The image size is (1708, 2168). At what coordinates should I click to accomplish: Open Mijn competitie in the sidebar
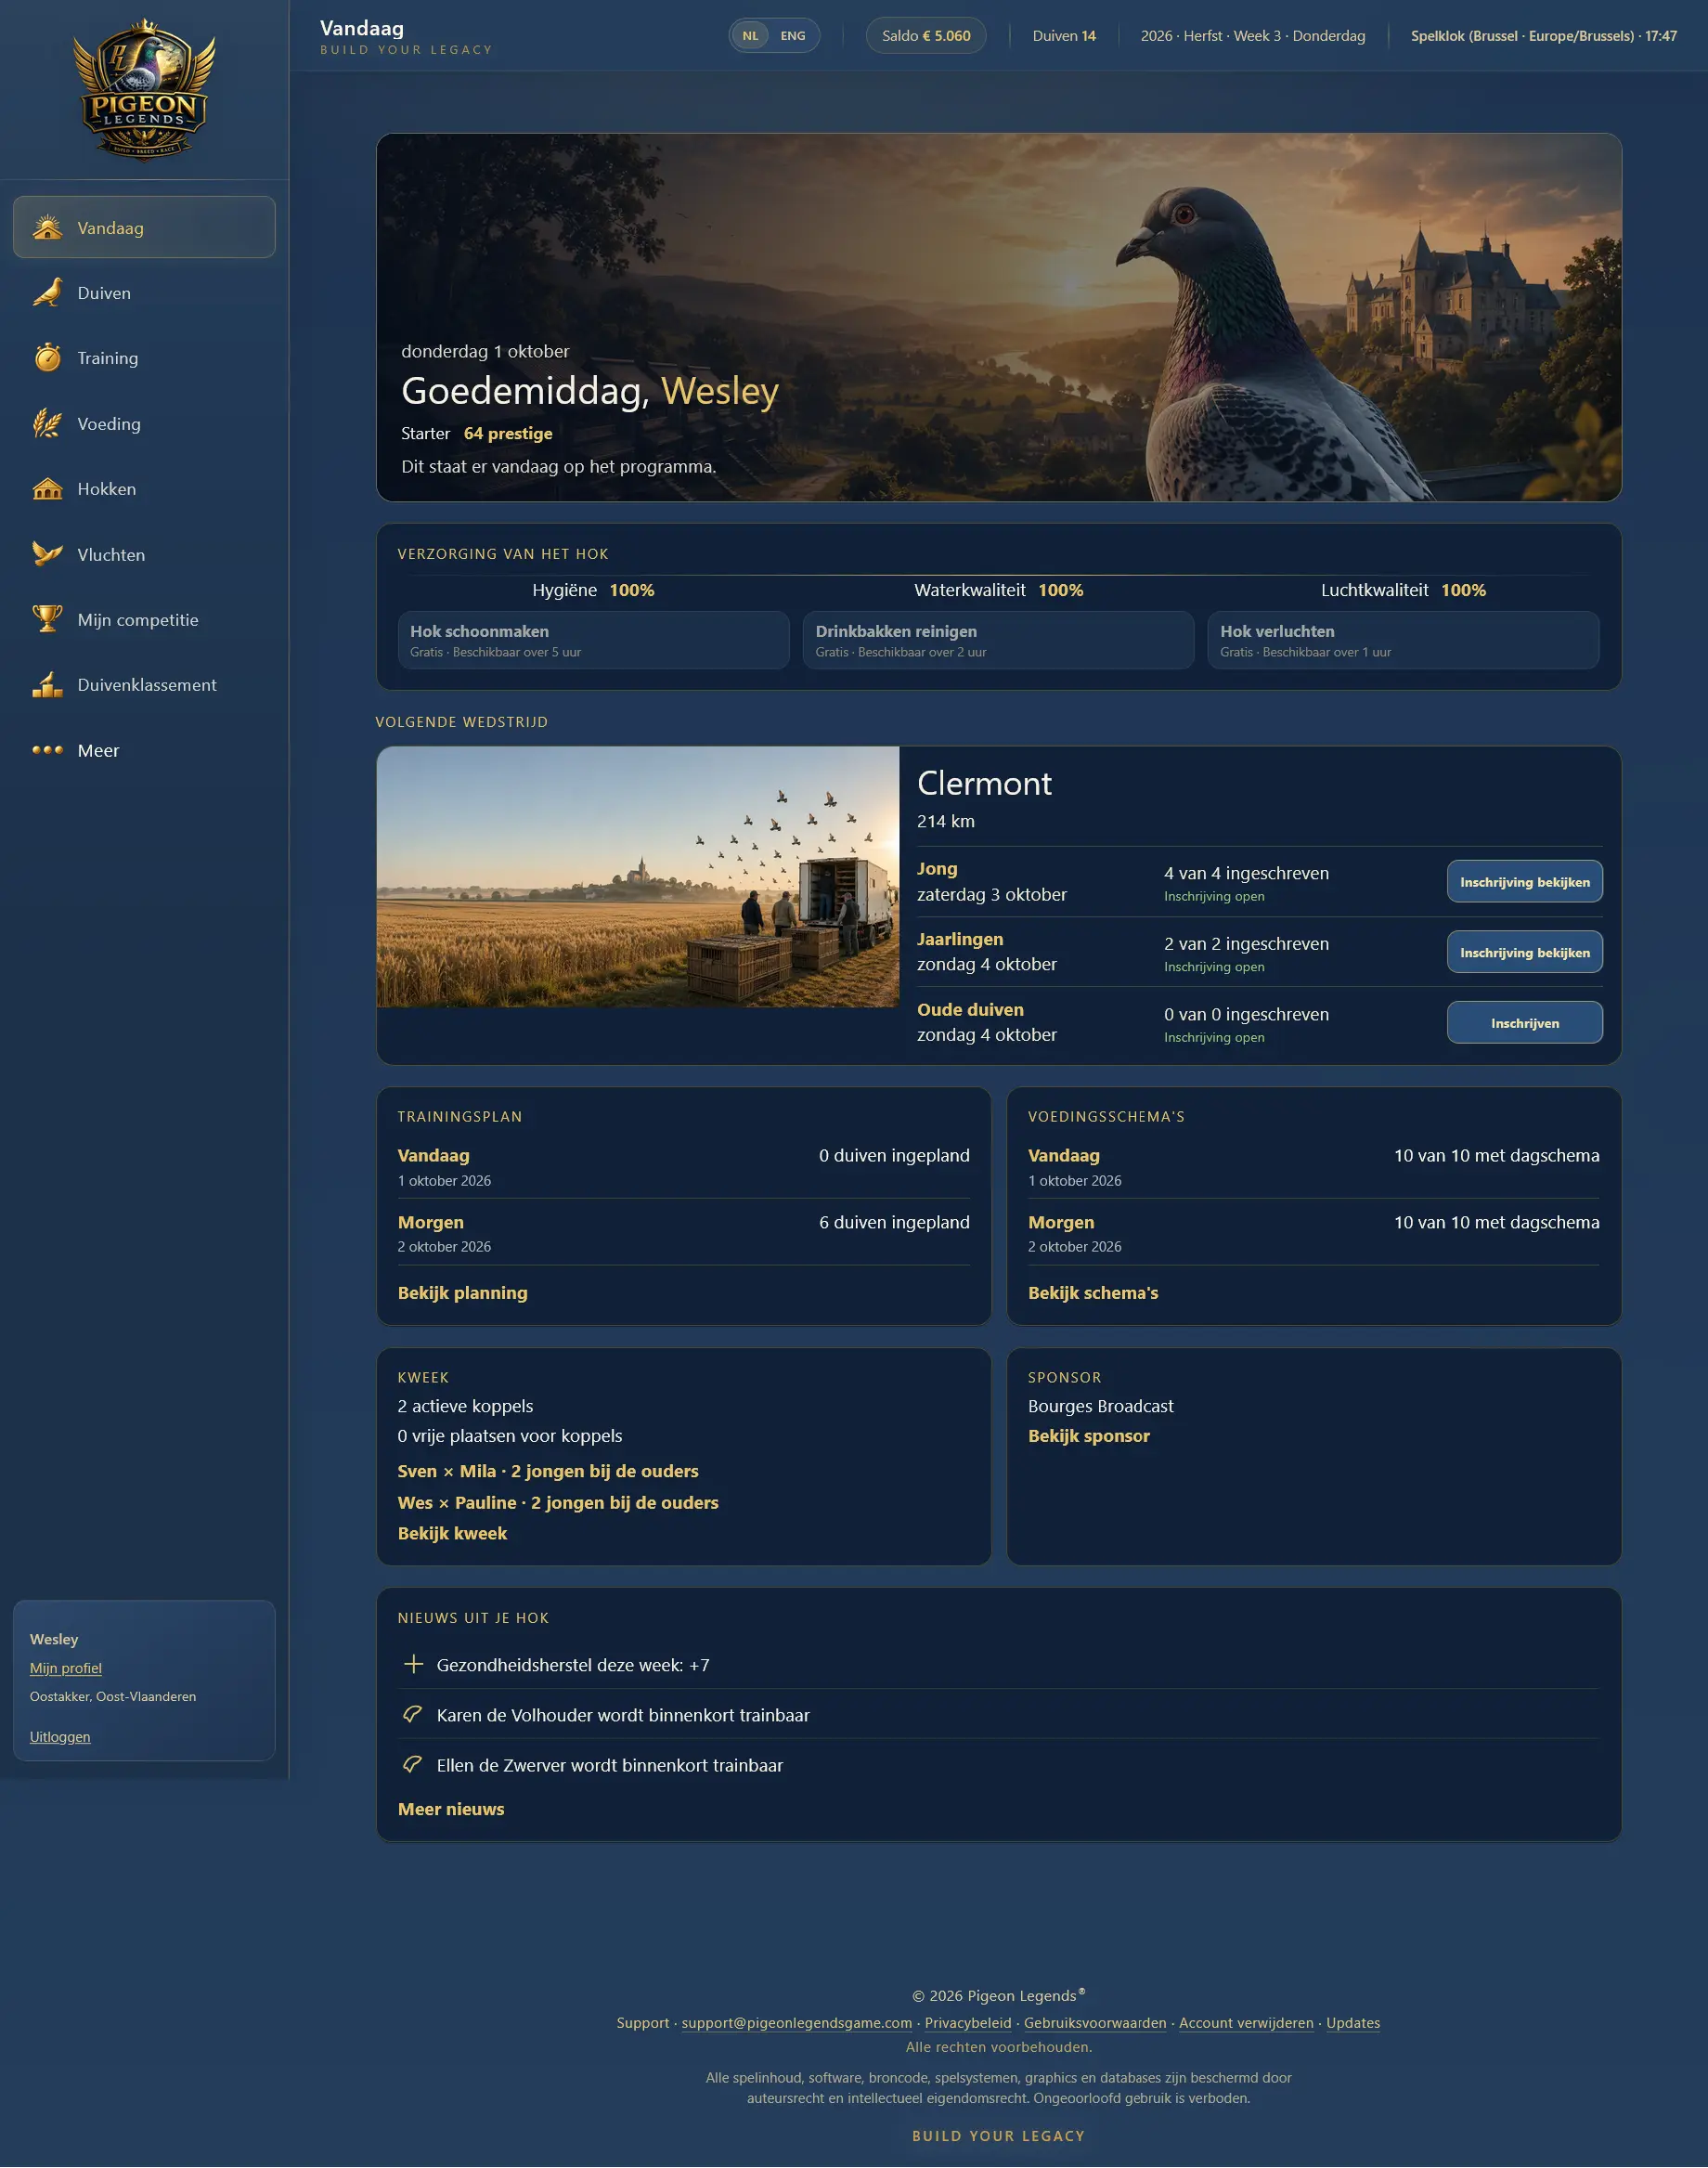pyautogui.click(x=144, y=619)
